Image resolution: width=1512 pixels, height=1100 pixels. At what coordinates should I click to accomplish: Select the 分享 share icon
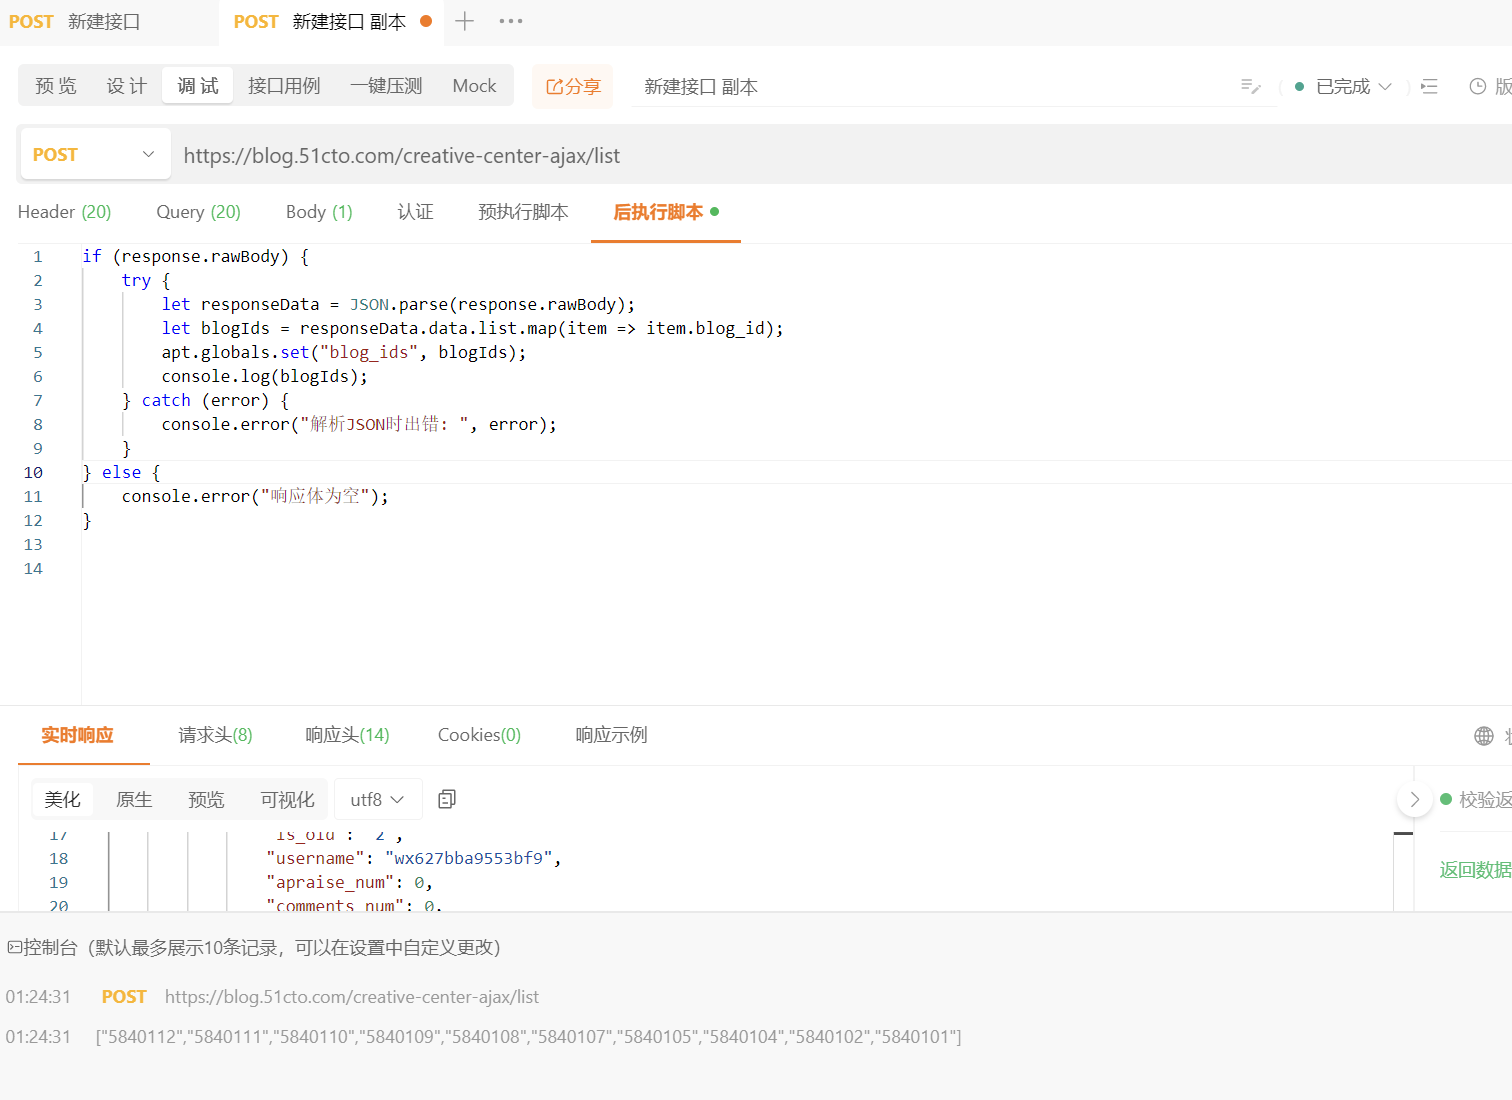click(x=571, y=86)
